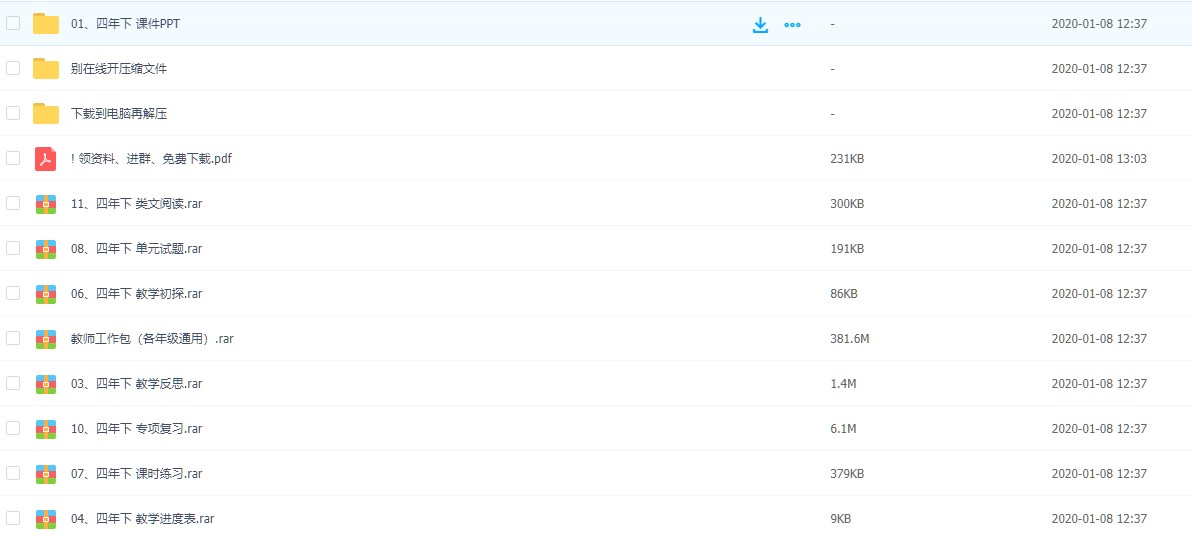Click folder icon of 下载到电脑再解压

tap(46, 114)
